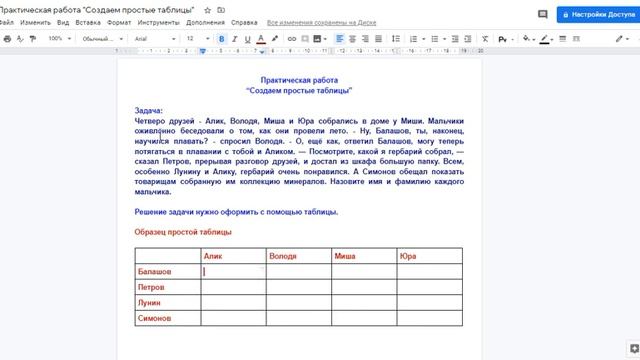
Task: Move the document to a folder
Action: pos(221,10)
